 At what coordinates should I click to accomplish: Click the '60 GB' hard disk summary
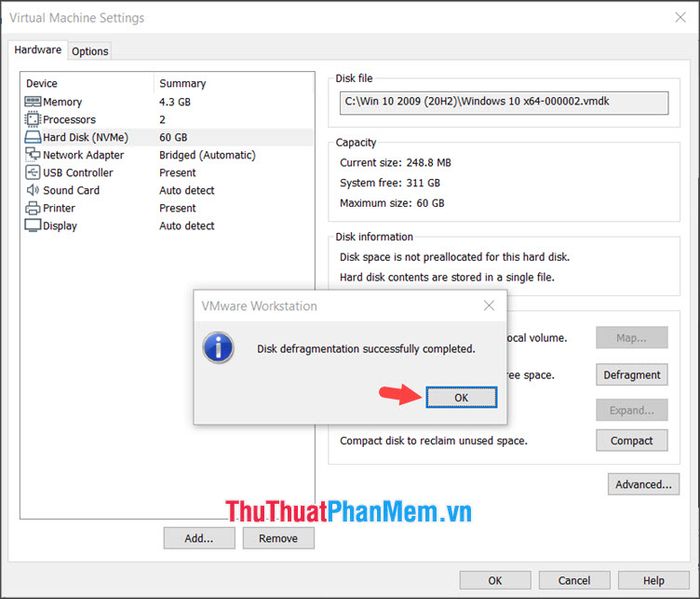point(173,137)
